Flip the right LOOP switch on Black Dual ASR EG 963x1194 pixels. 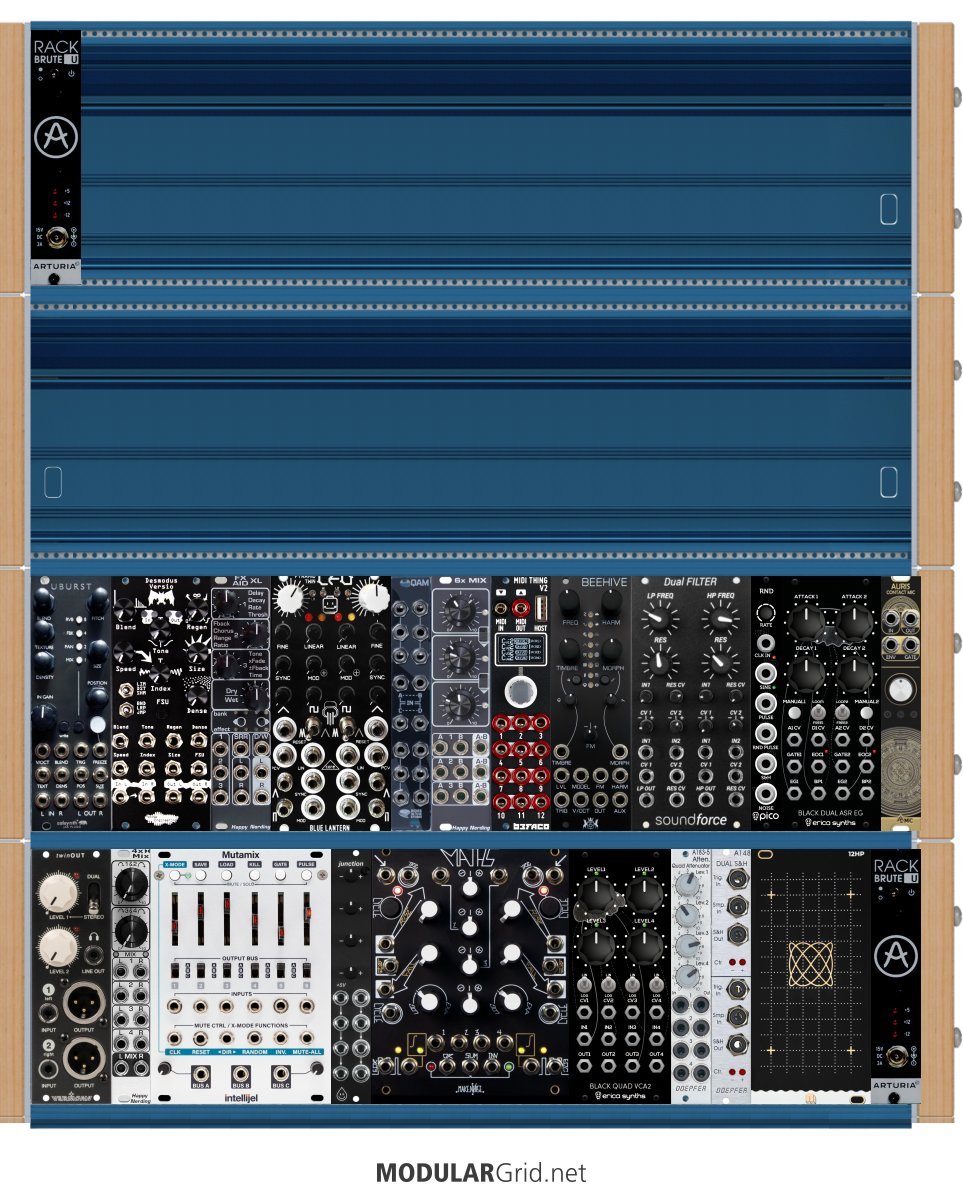point(843,713)
